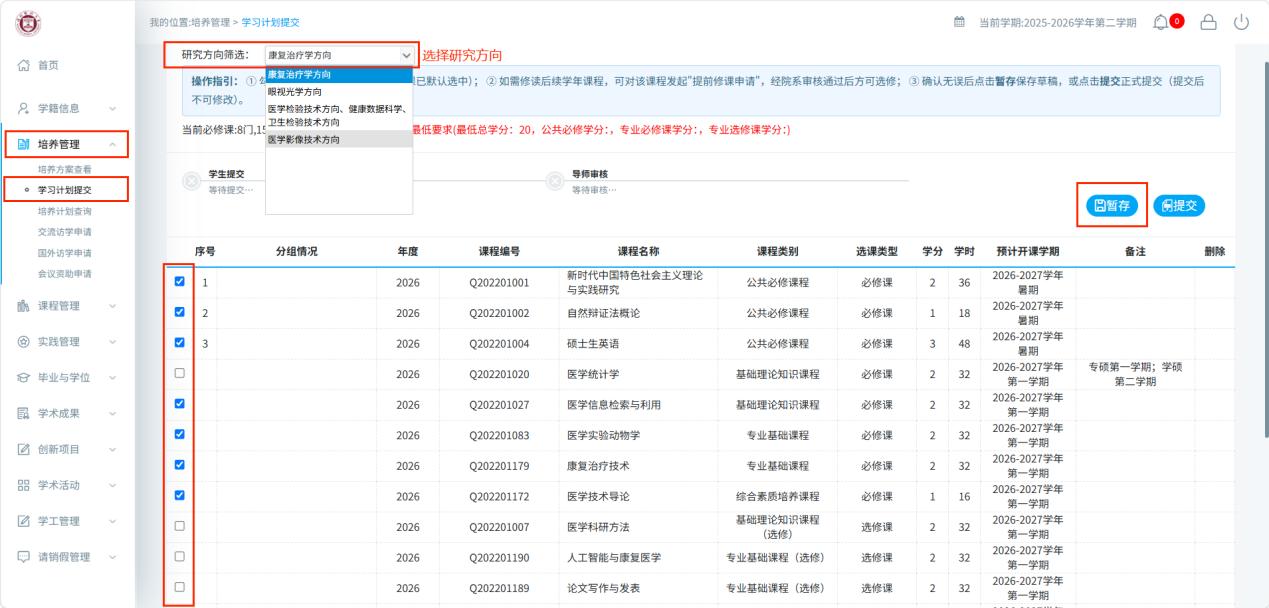The width and height of the screenshot is (1269, 608).
Task: Check the 论文写作与发表 checkbox
Action: coord(179,587)
